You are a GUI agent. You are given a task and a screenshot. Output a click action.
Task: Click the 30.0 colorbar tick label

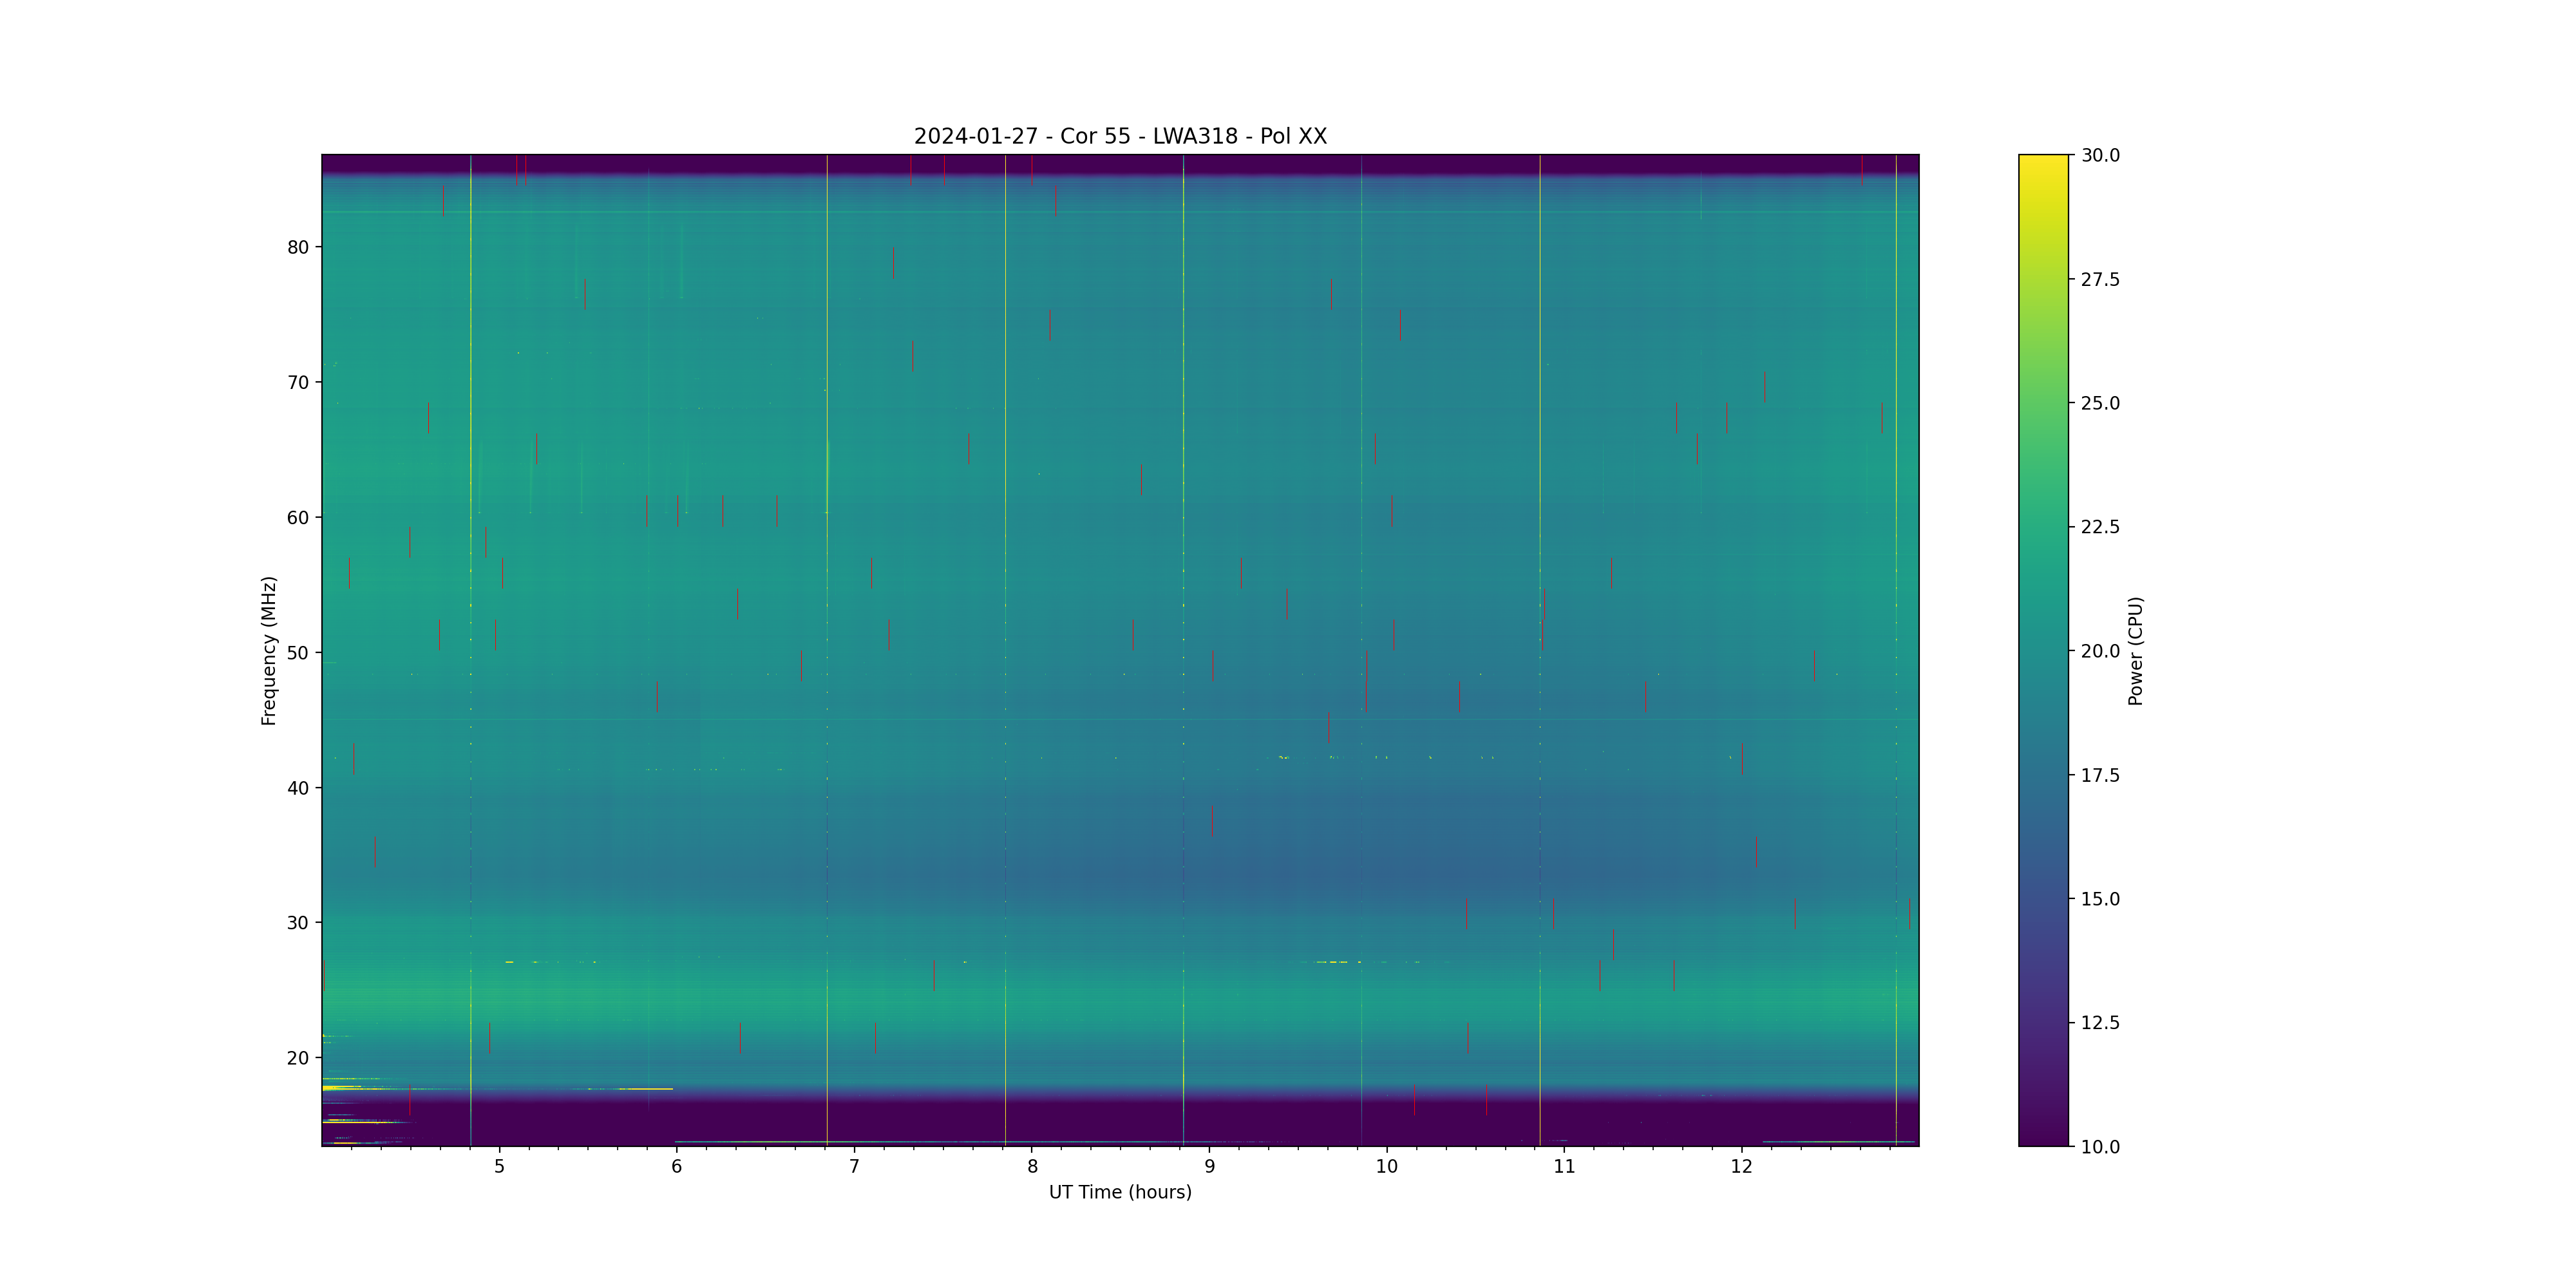click(2100, 155)
